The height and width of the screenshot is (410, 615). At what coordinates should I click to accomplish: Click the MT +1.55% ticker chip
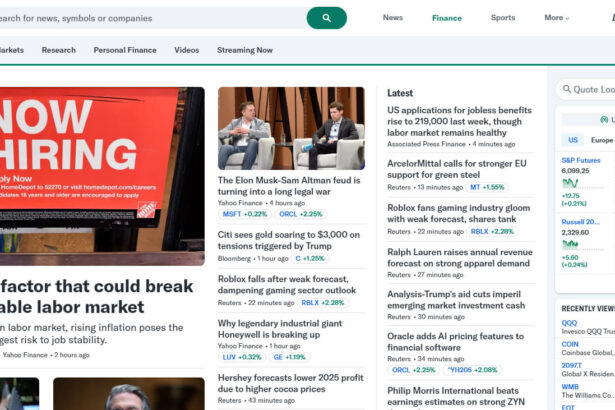click(x=487, y=188)
